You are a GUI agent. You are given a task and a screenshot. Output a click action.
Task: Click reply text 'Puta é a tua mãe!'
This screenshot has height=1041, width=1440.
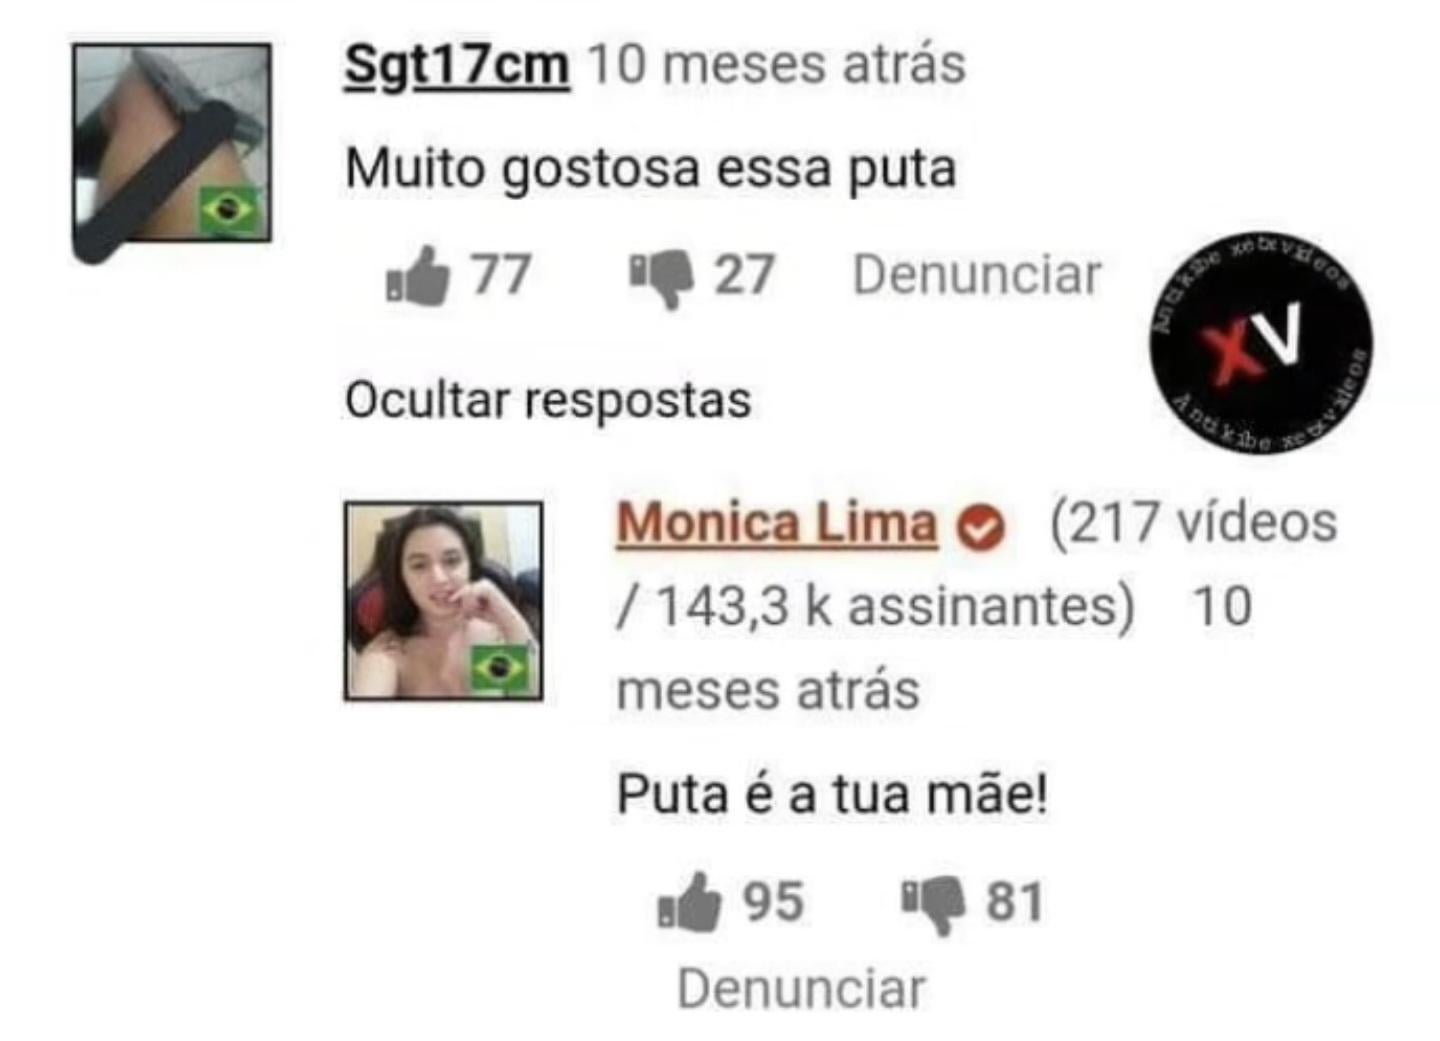click(832, 795)
